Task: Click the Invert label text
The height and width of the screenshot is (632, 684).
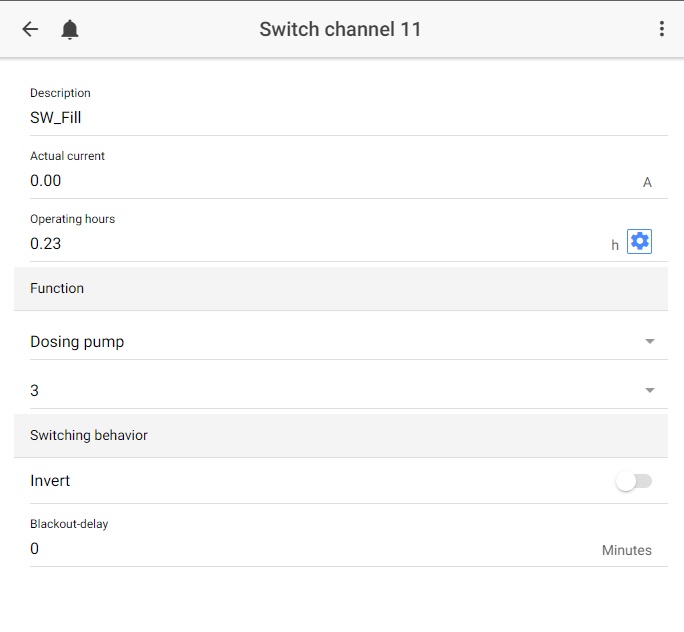Action: [50, 481]
